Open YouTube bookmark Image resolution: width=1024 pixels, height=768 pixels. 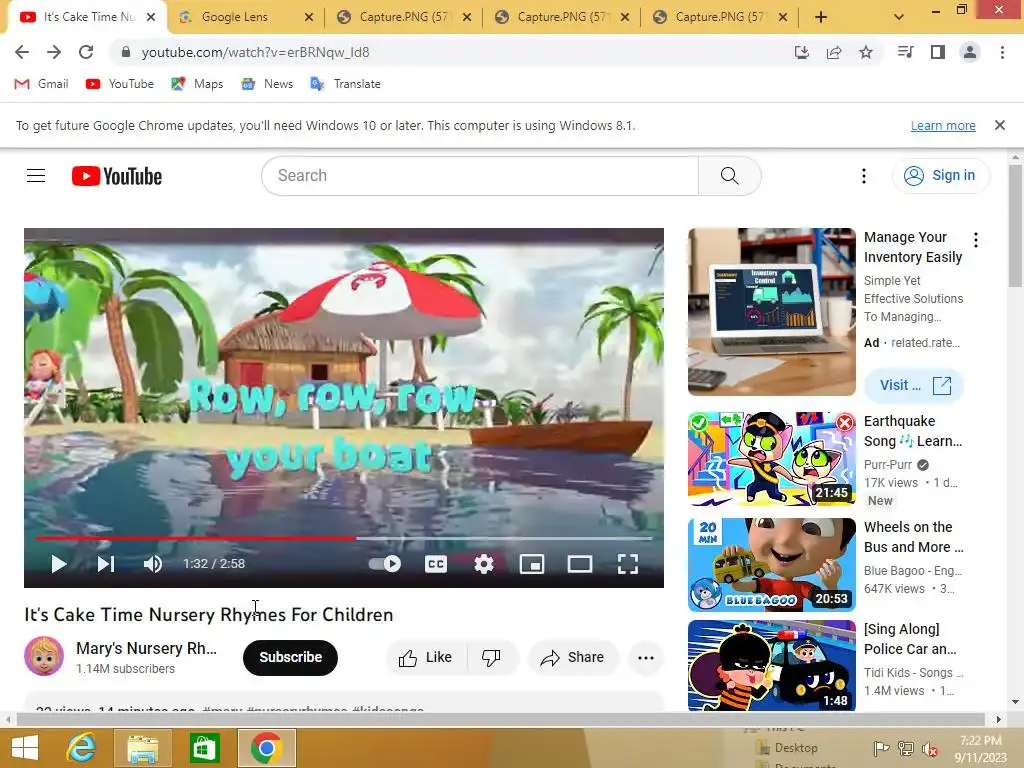(x=120, y=84)
